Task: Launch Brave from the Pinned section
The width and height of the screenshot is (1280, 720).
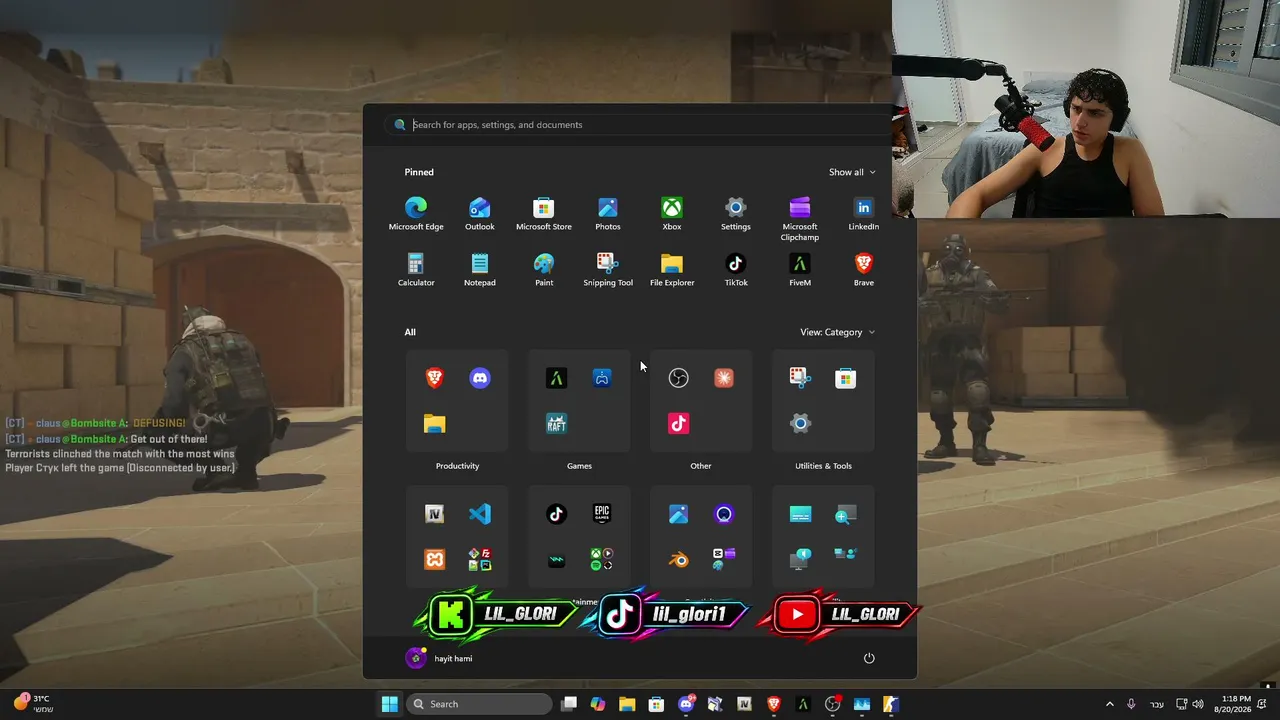Action: pos(864,269)
